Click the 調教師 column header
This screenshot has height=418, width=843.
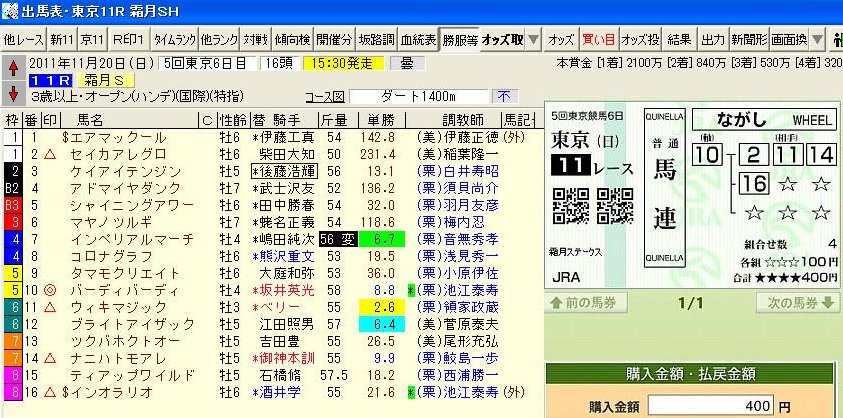pyautogui.click(x=462, y=119)
